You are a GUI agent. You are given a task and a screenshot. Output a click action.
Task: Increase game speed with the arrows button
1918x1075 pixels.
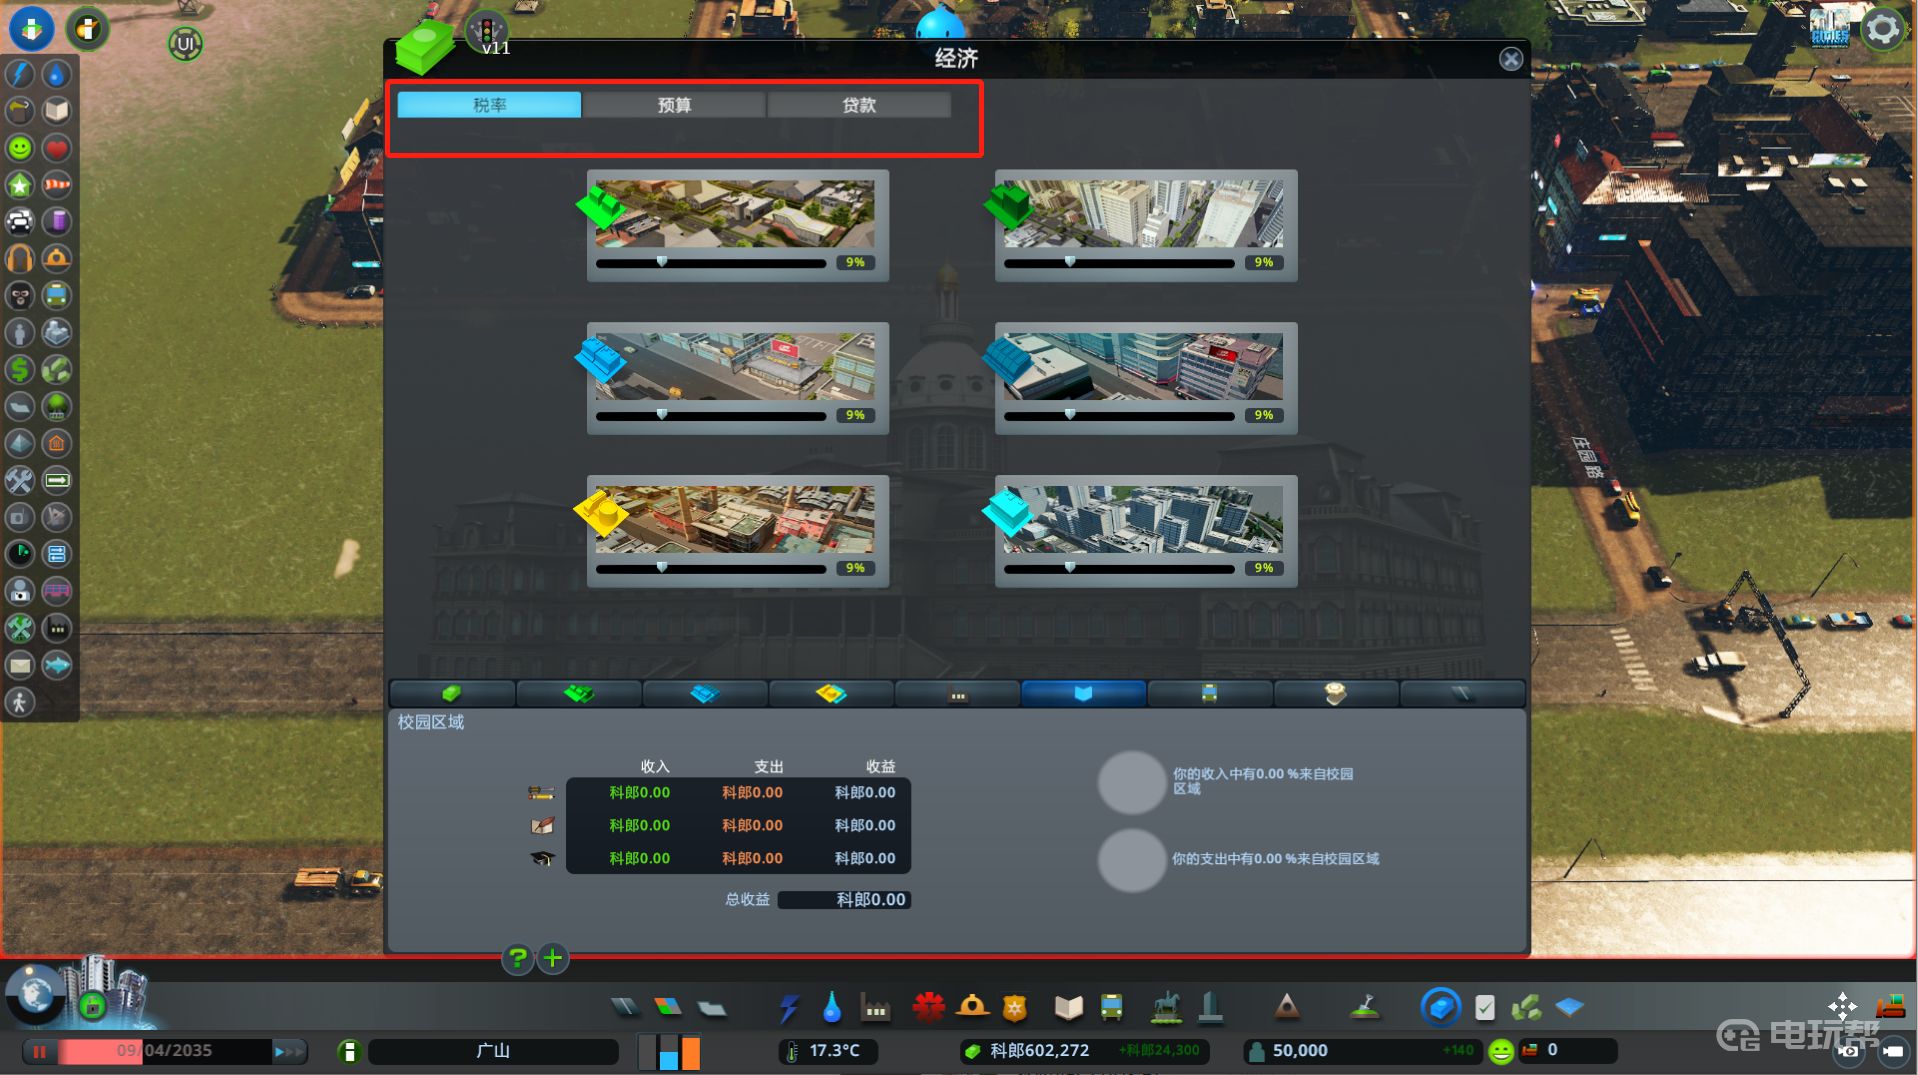point(288,1051)
